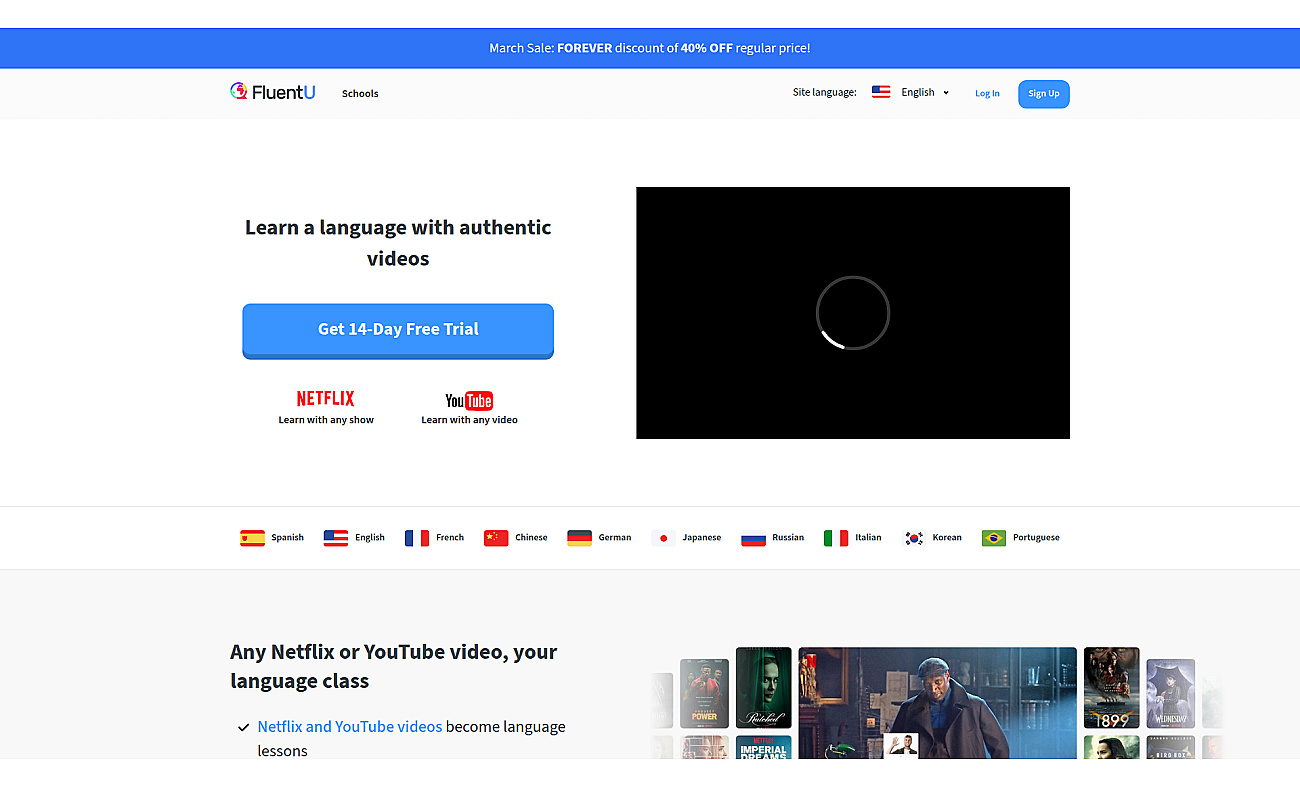Choose the Italian language label
Screen dimensions: 1300x788
[868, 538]
